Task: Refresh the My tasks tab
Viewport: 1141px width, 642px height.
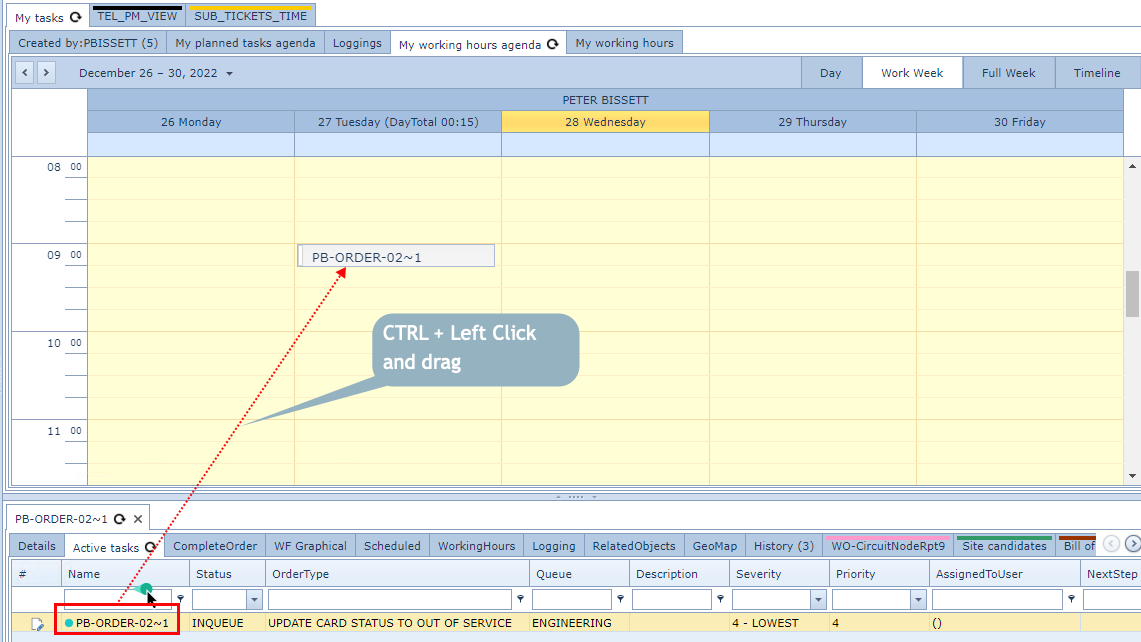Action: click(76, 17)
